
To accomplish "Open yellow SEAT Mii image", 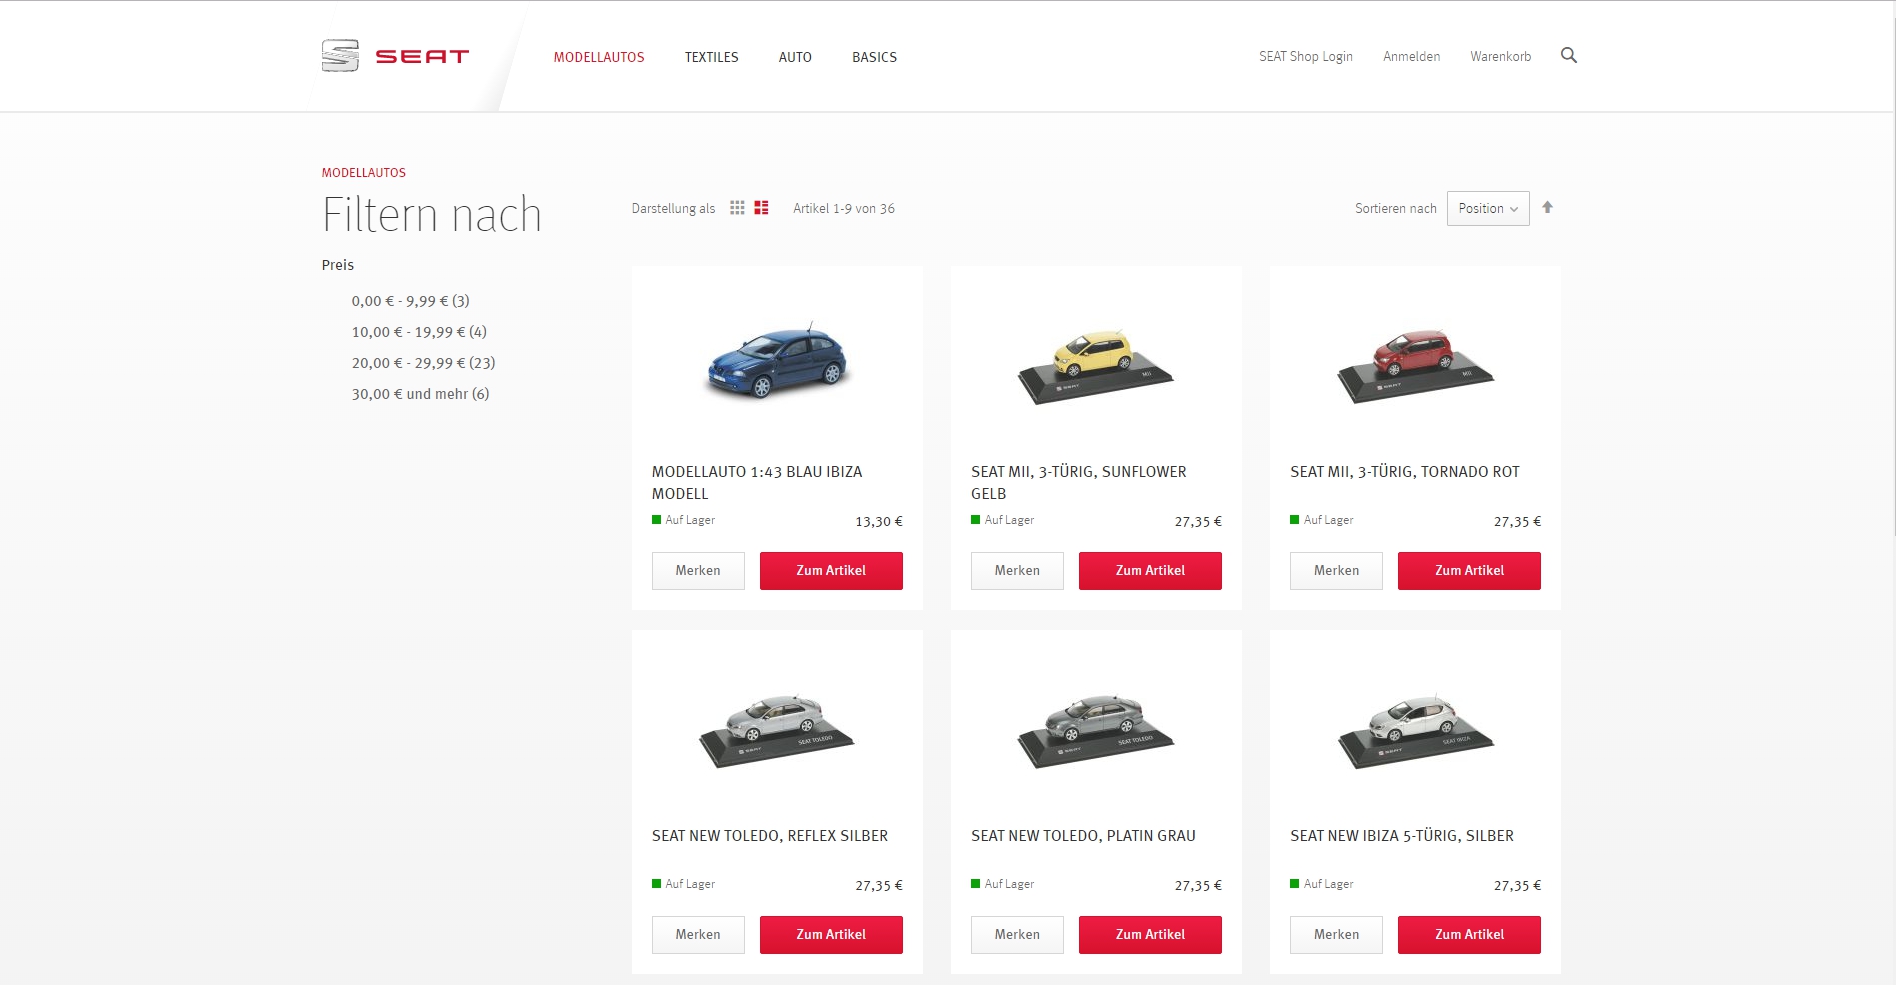I will click(1096, 366).
